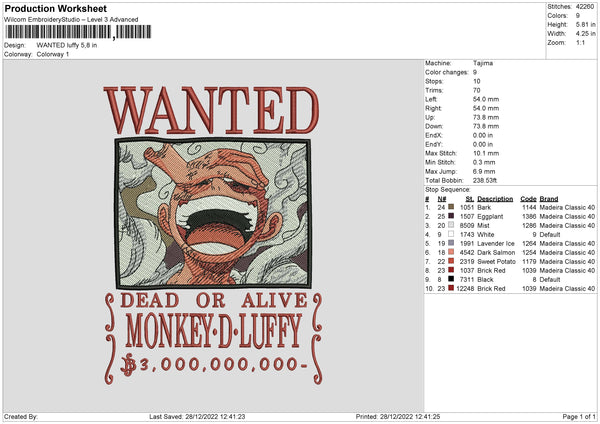The width and height of the screenshot is (600, 424).
Task: Click the Black color swatch in stop 9
Action: 451,279
